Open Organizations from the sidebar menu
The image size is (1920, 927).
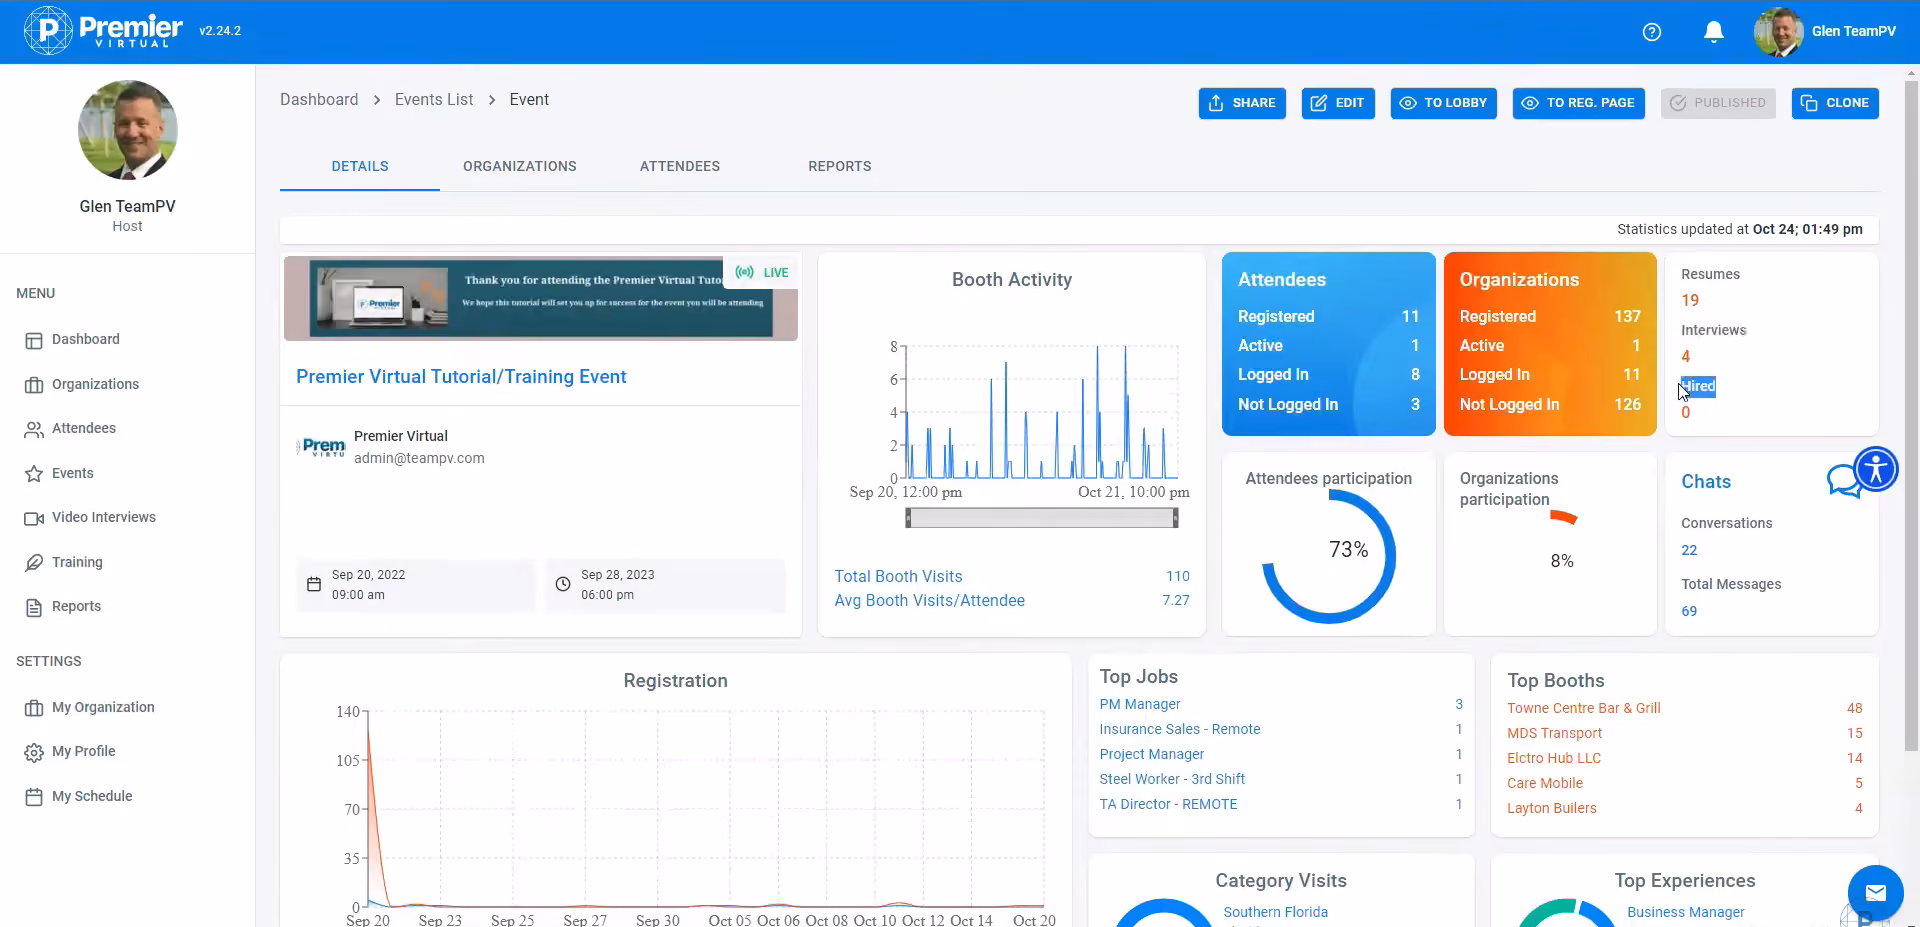point(95,384)
